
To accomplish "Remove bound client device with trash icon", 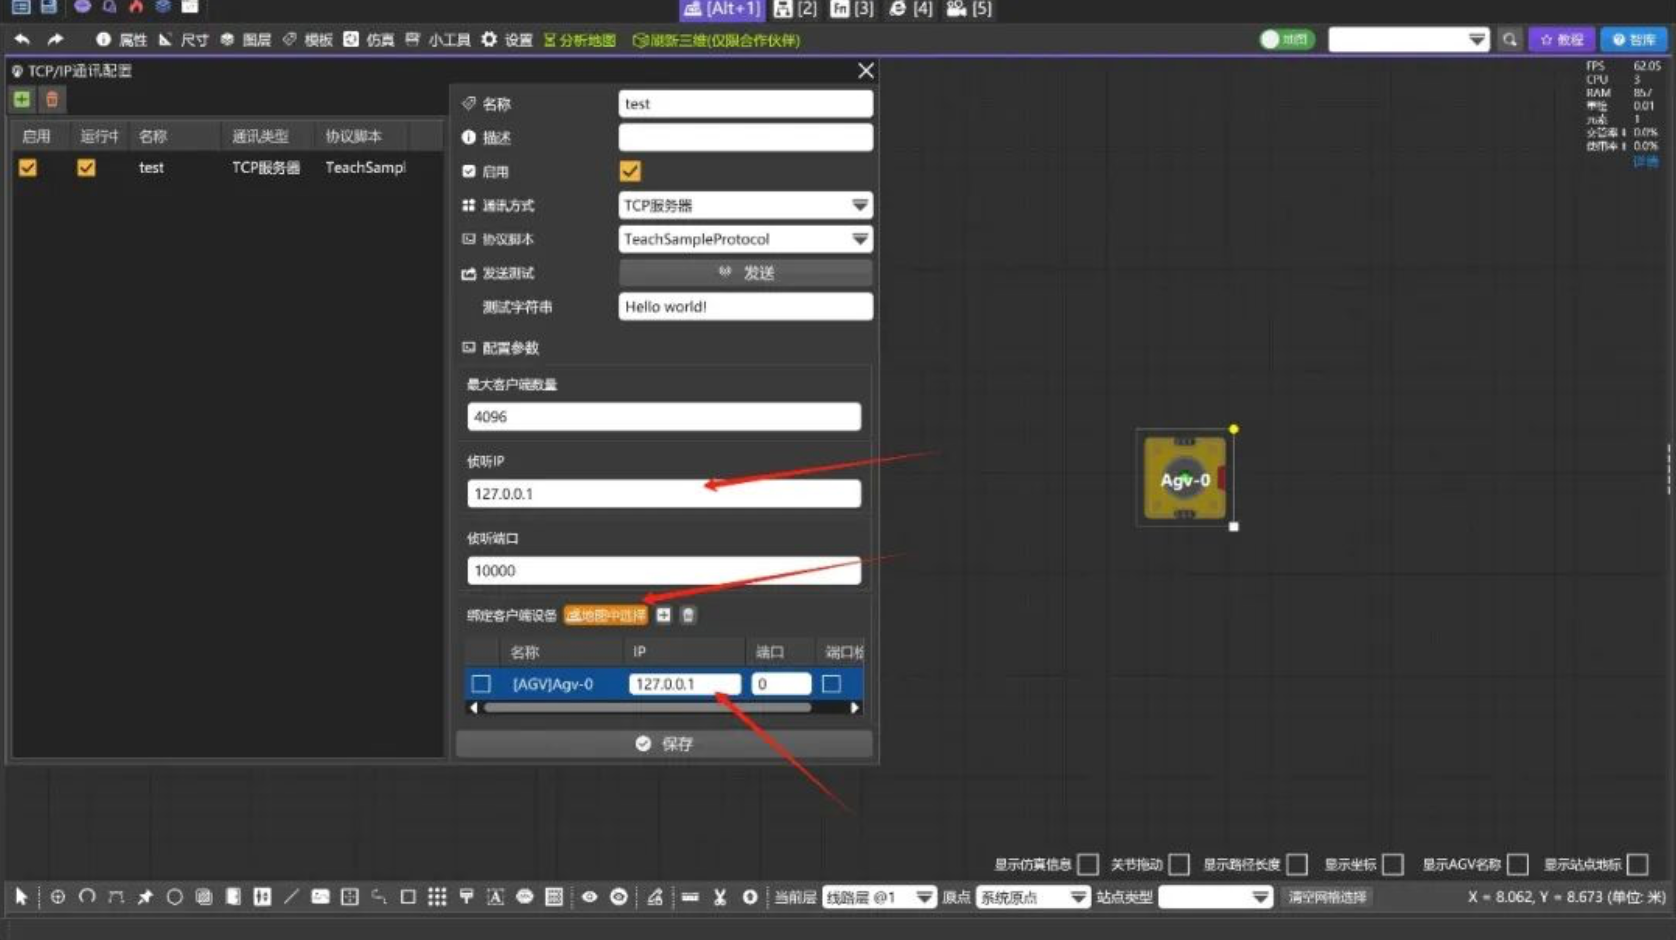I will 688,615.
